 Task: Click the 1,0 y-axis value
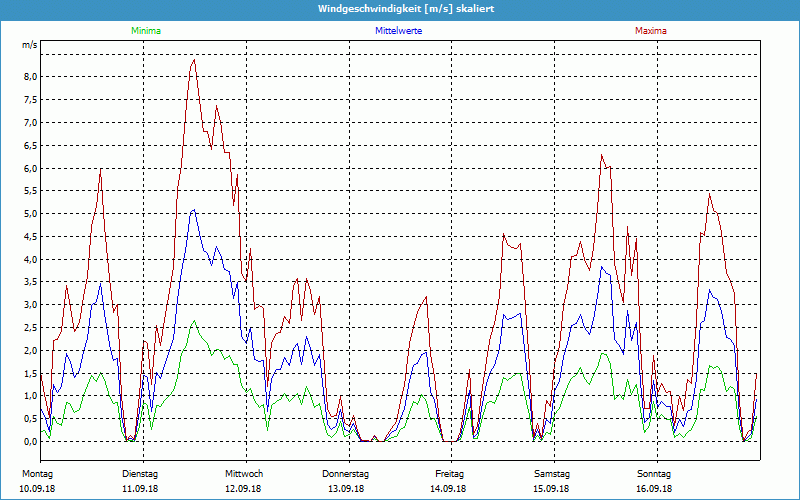[31, 396]
